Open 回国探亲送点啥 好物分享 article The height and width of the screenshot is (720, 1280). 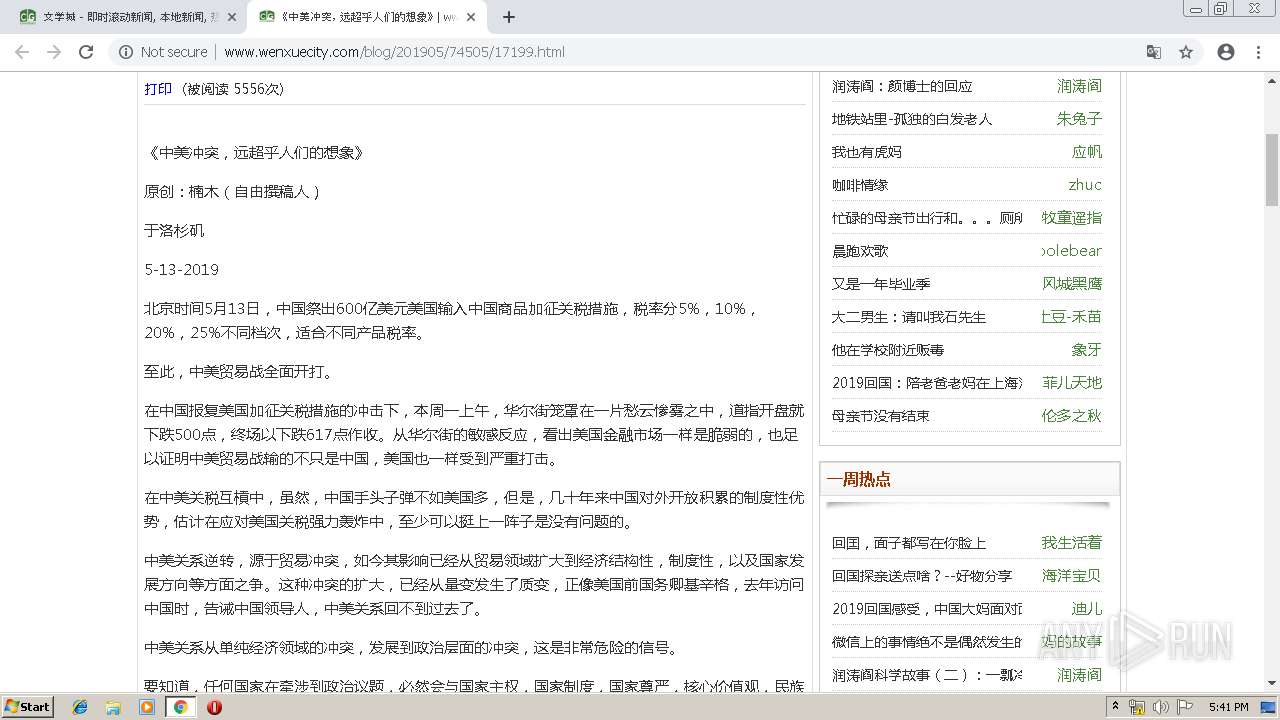click(922, 576)
